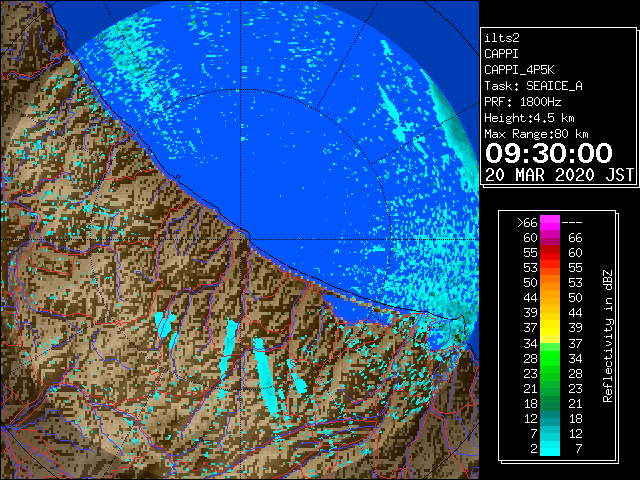
Task: Select the '20 MAR 2020 JST' date
Action: 559,175
